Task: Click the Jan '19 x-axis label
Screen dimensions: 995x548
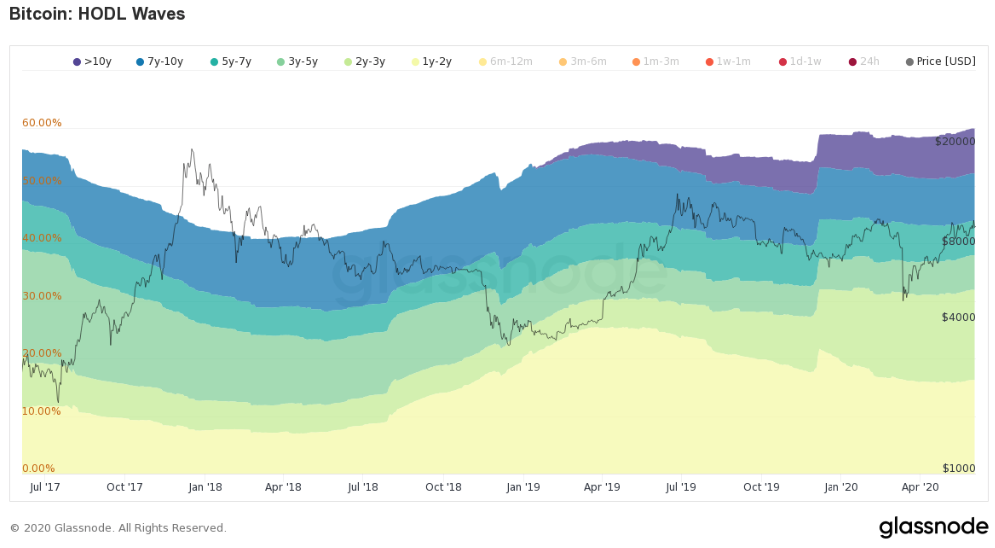Action: point(521,487)
